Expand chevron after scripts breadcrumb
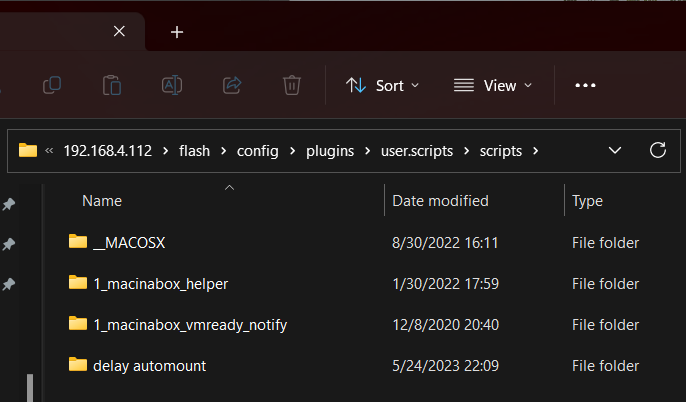The height and width of the screenshot is (402, 686). pyautogui.click(x=536, y=151)
